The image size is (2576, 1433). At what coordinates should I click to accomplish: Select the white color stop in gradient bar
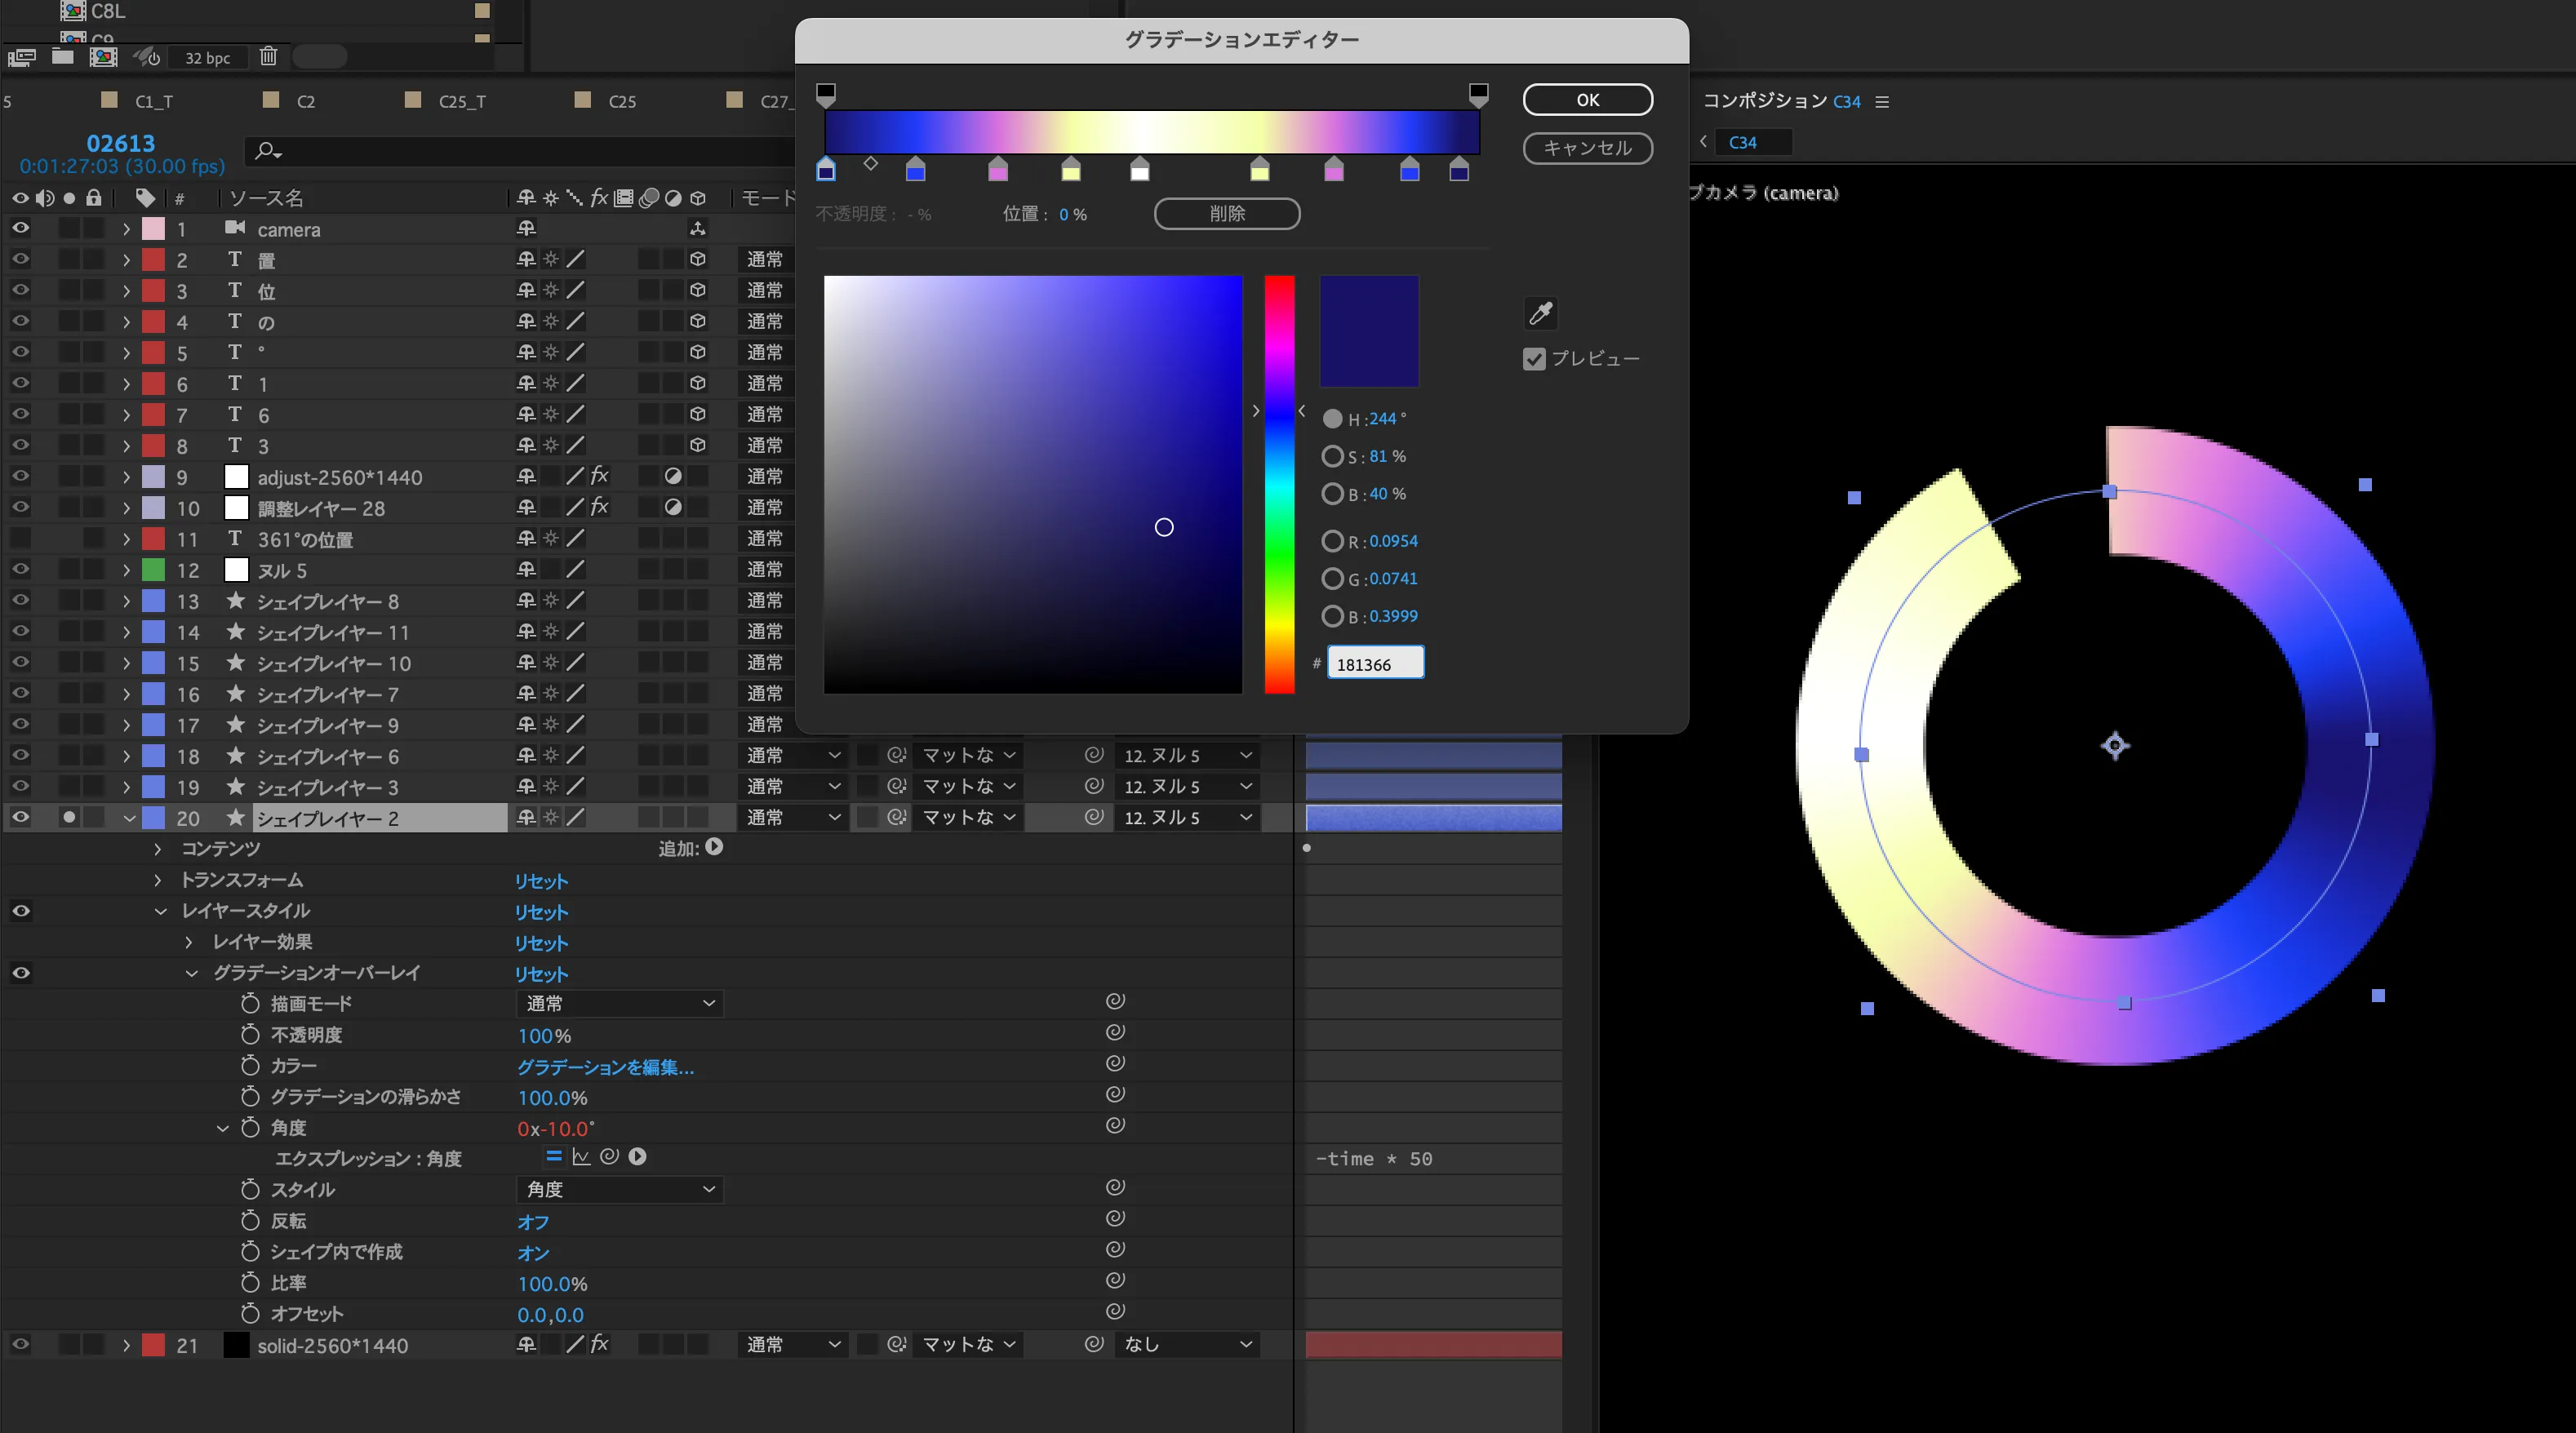tap(1139, 171)
